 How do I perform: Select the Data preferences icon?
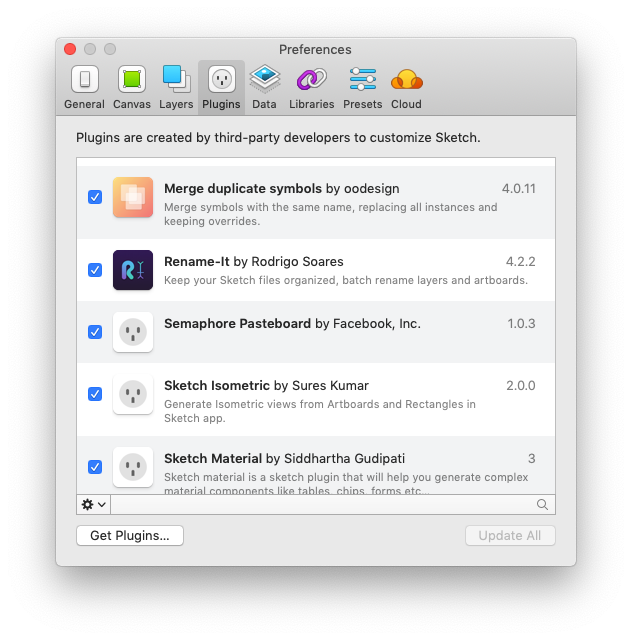click(264, 87)
